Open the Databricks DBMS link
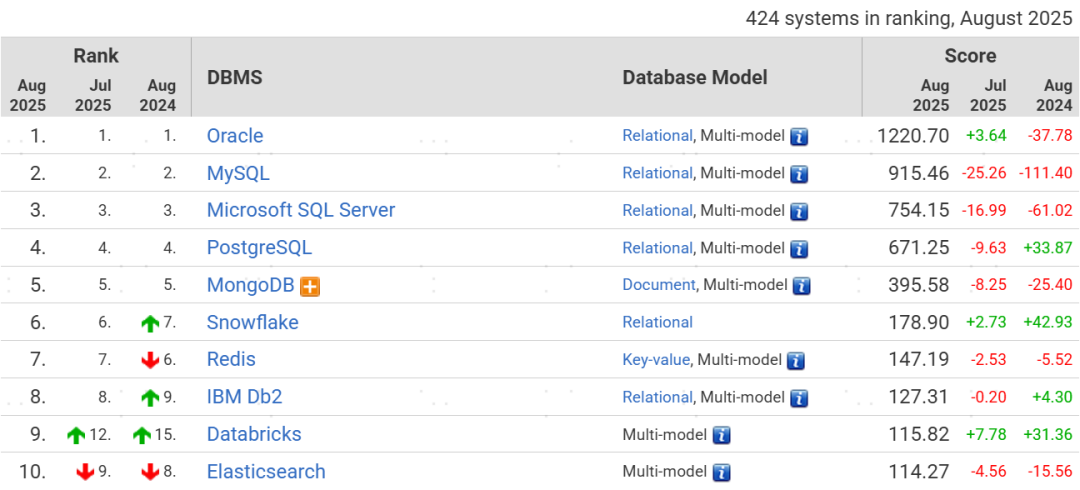Image resolution: width=1080 pixels, height=490 pixels. pyautogui.click(x=254, y=434)
